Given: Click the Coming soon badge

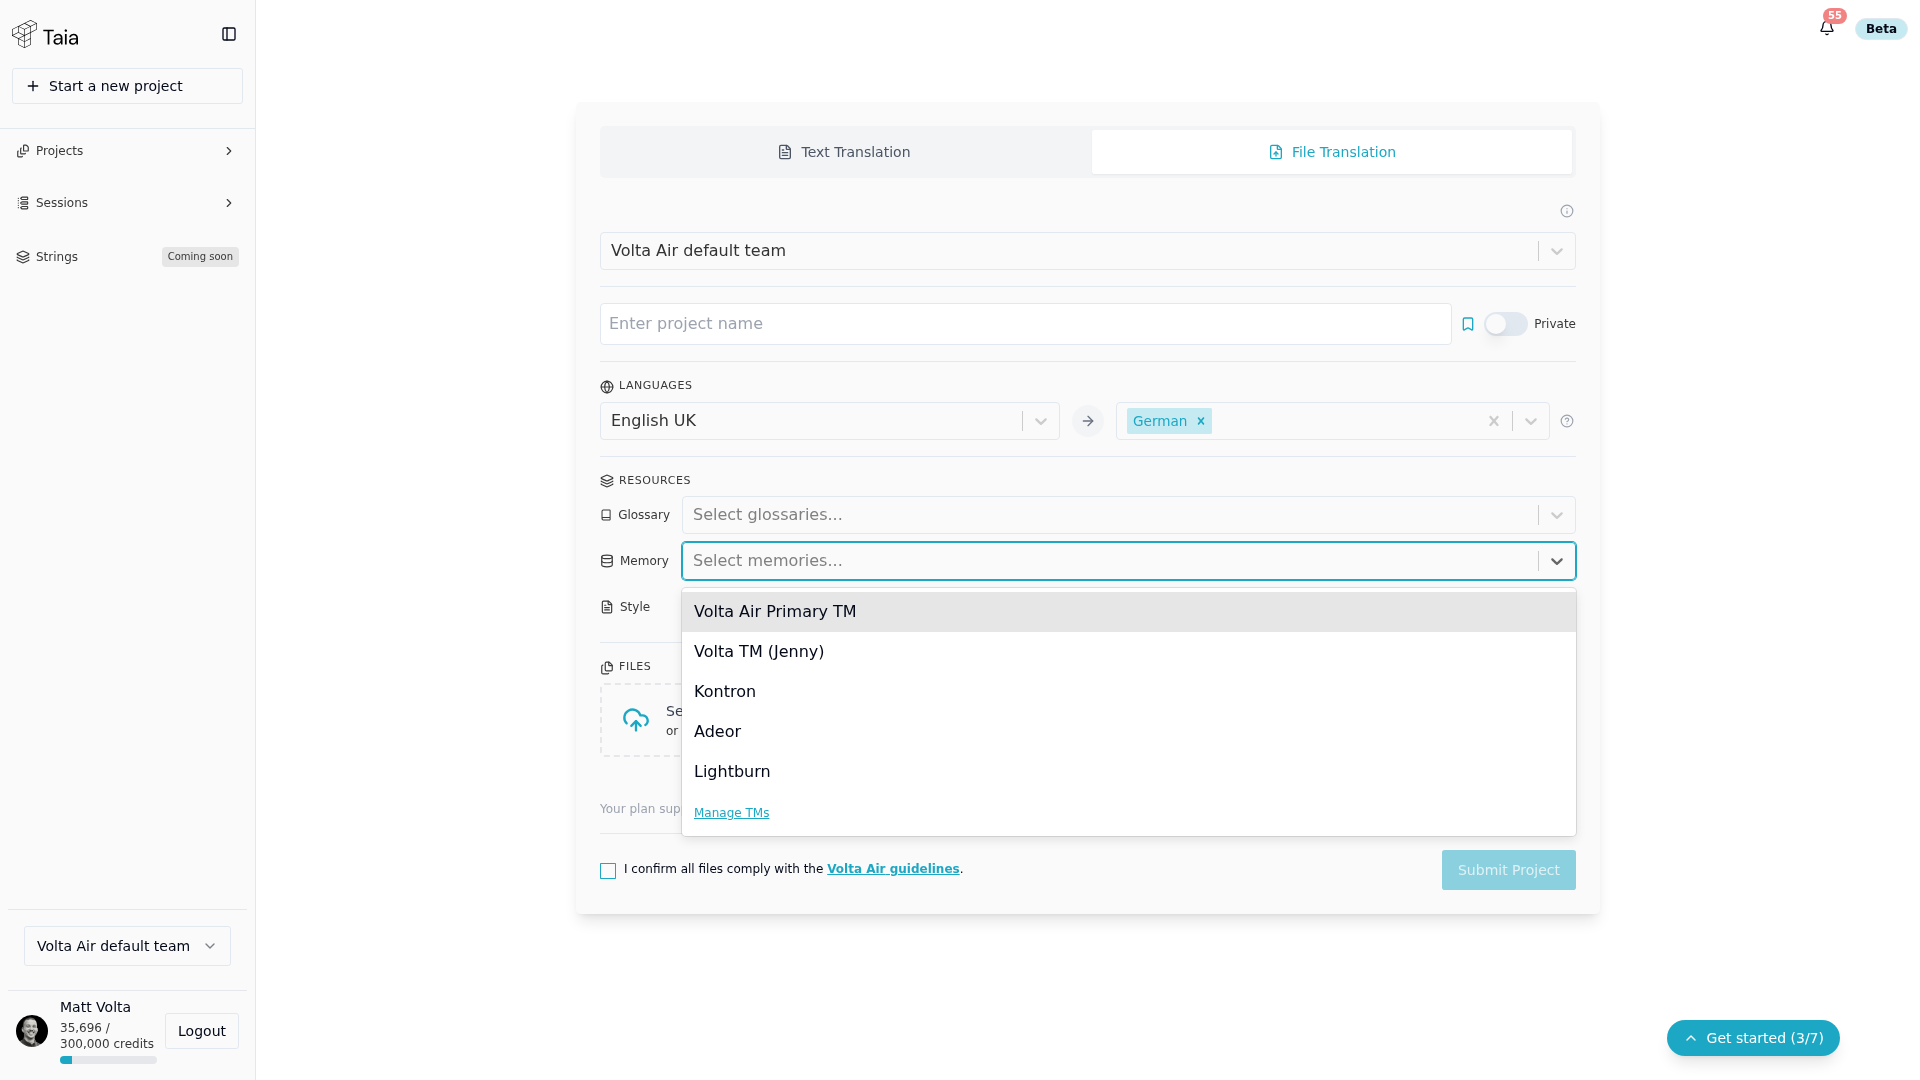Looking at the screenshot, I should pos(200,257).
